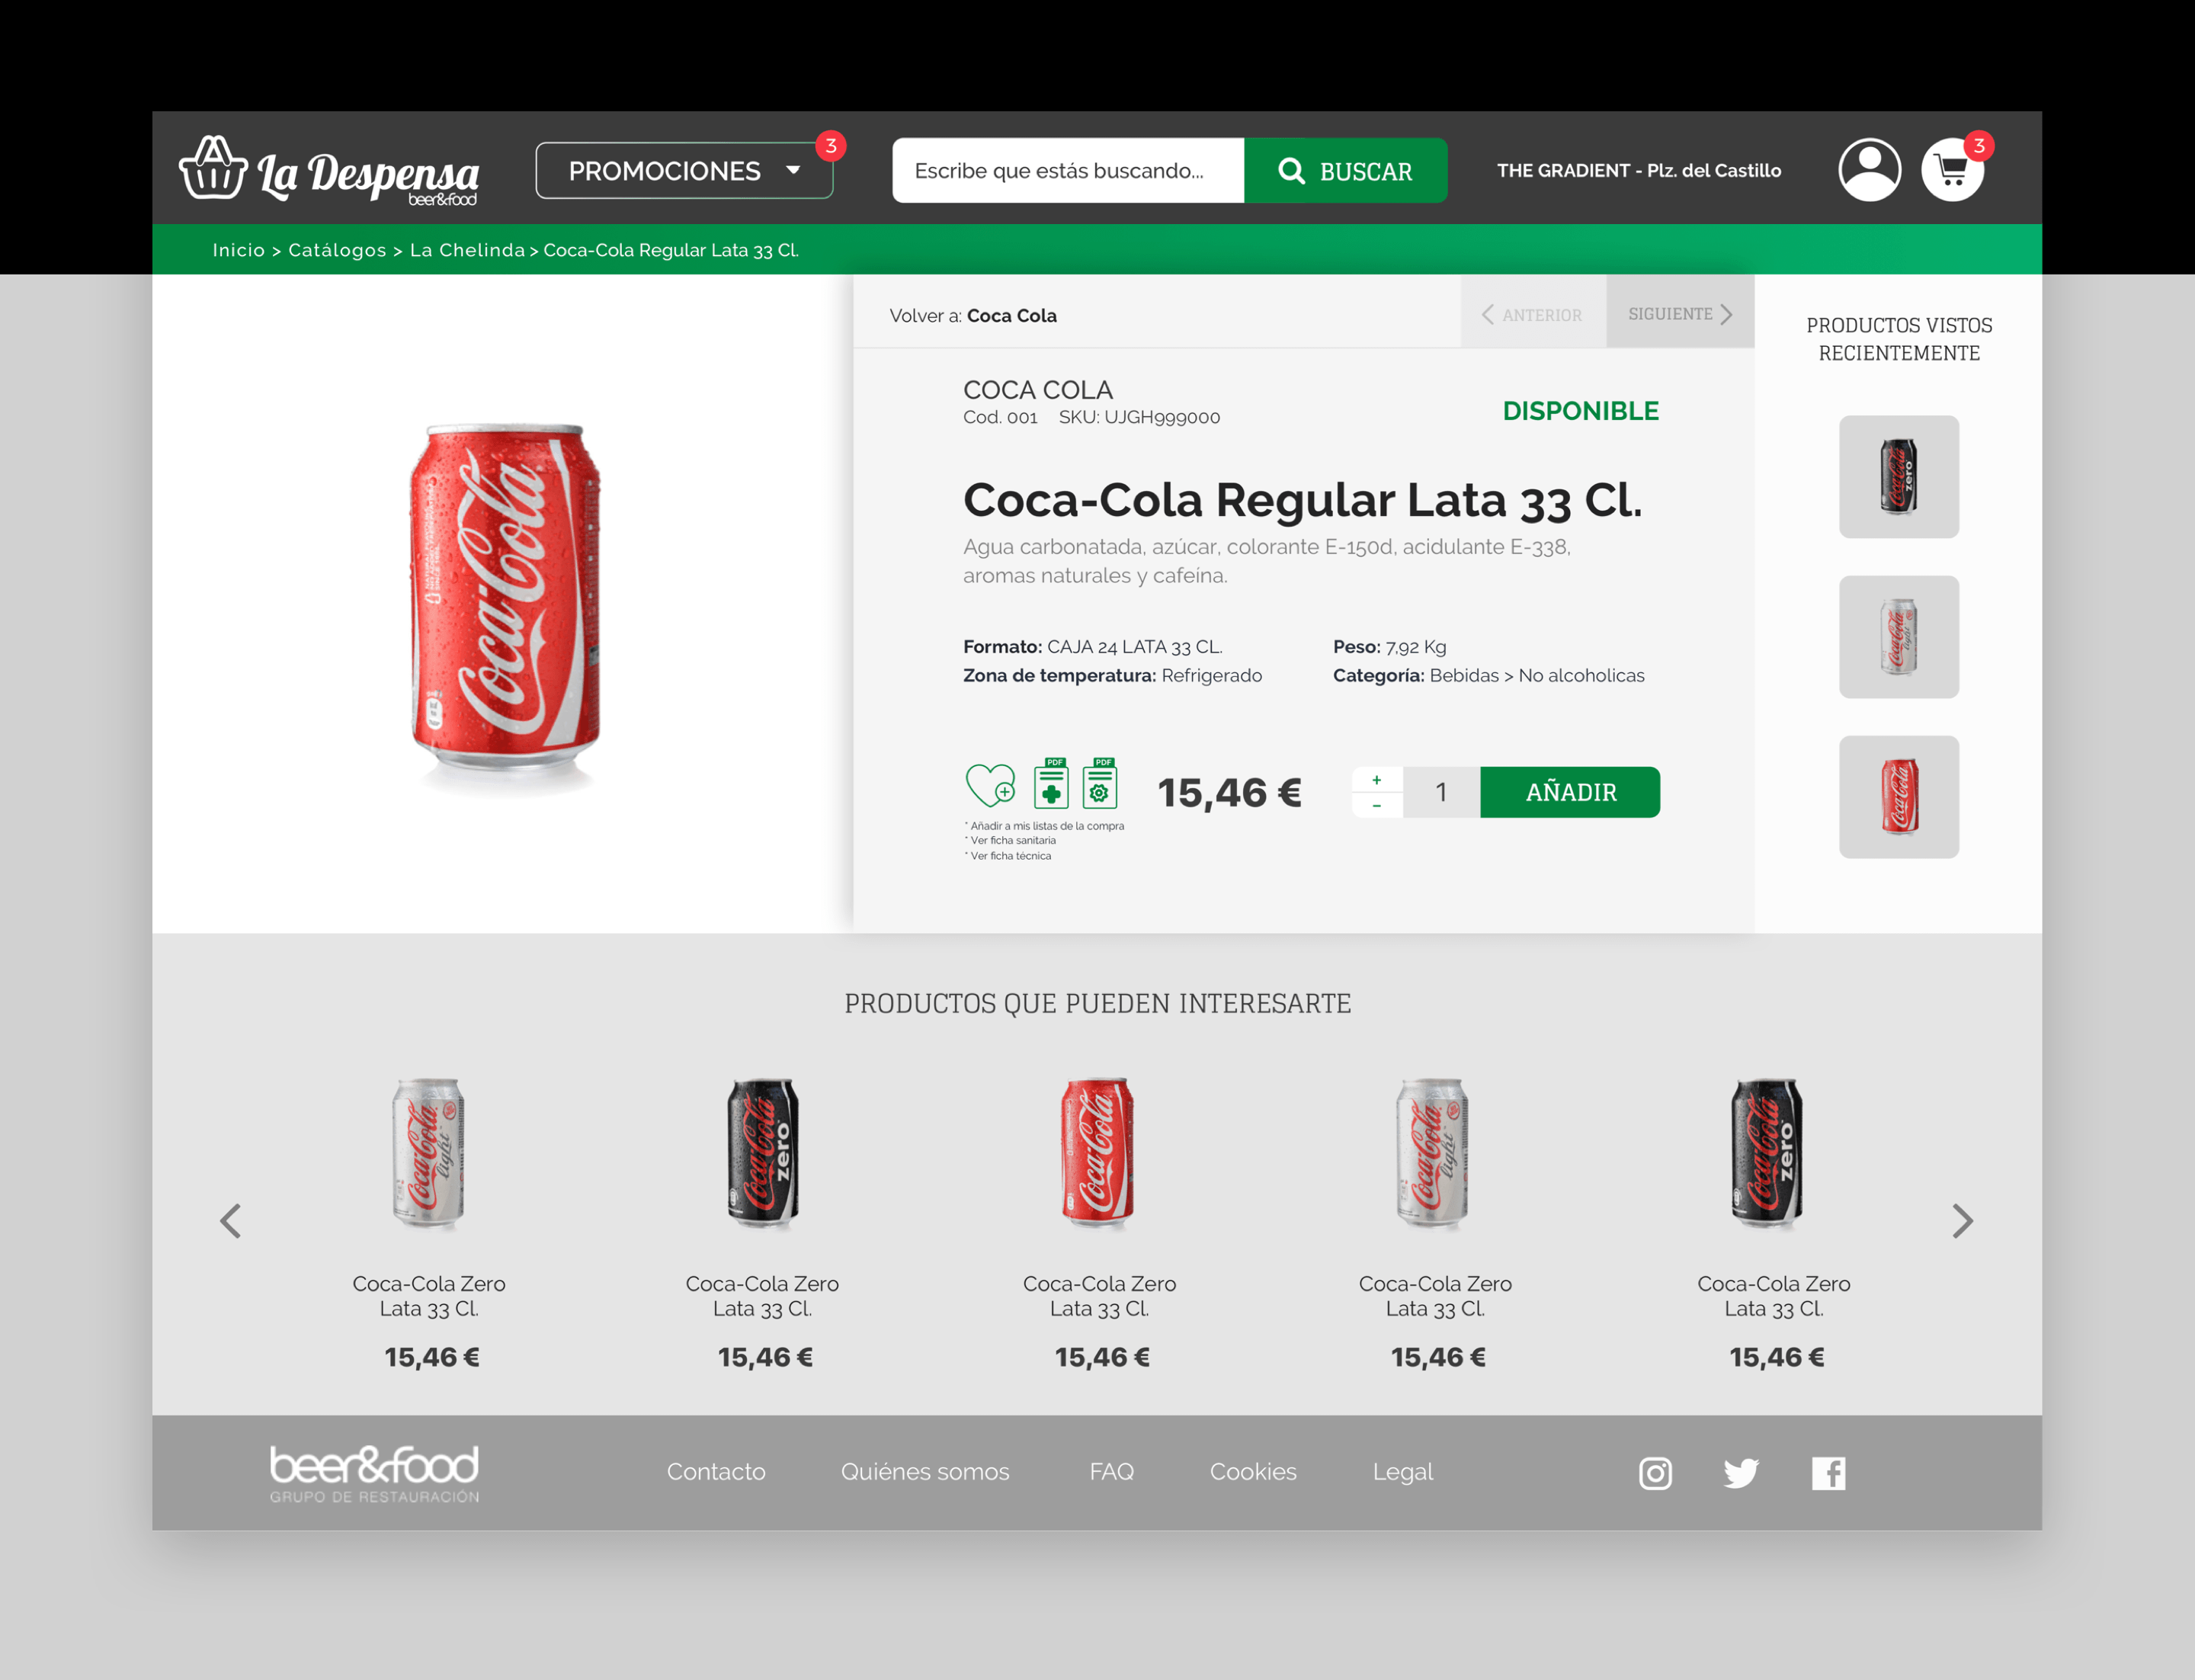Show next products with right carousel arrow
Image resolution: width=2195 pixels, height=1680 pixels.
1962,1220
